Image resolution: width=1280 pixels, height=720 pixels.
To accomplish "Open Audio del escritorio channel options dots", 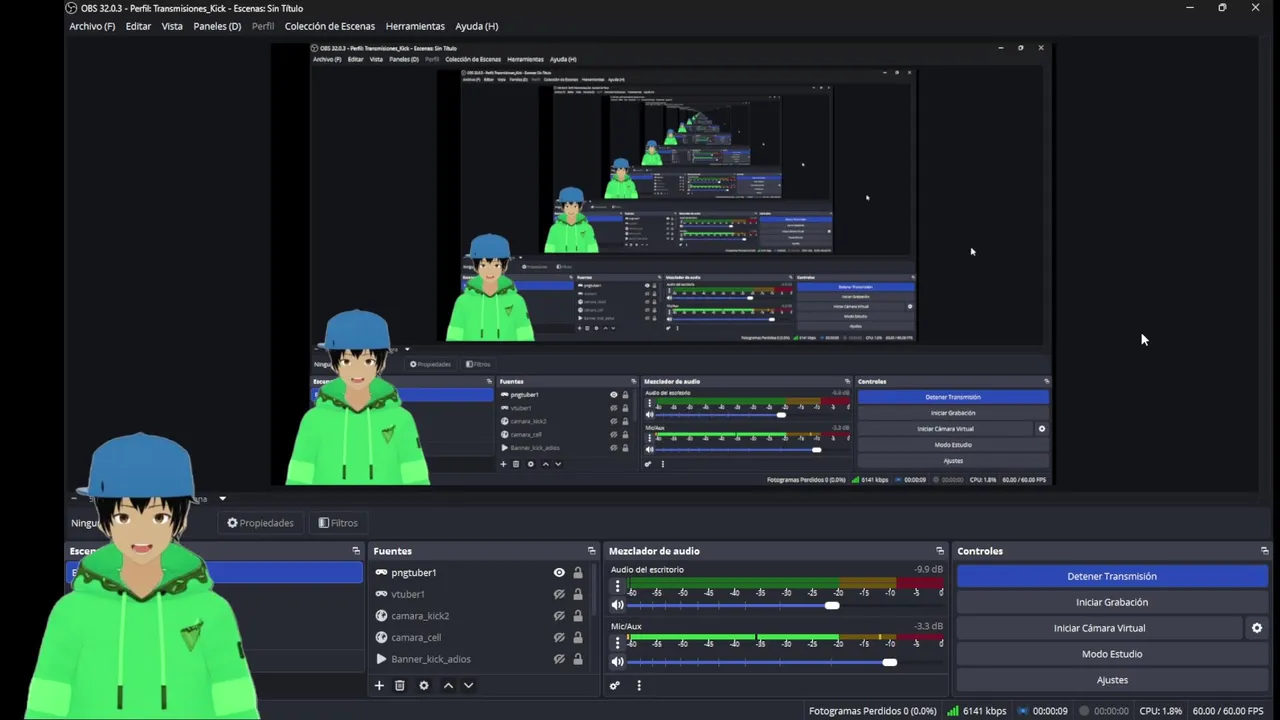I will click(x=617, y=588).
